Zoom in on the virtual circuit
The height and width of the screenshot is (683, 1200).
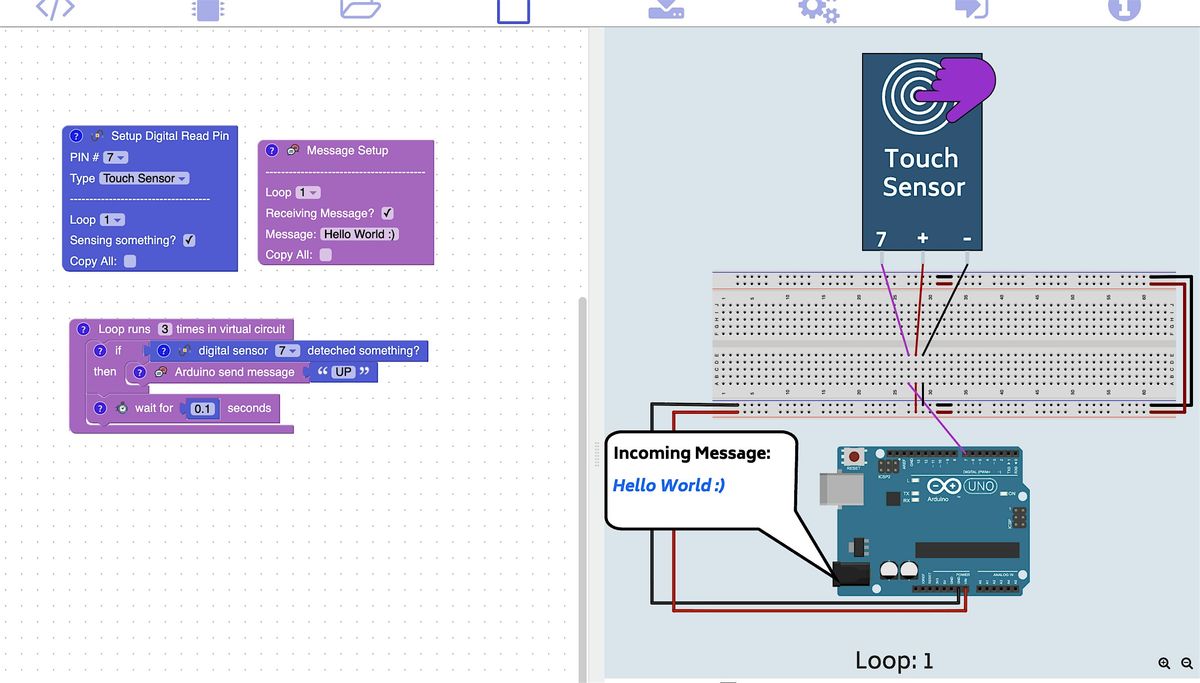coord(1164,663)
